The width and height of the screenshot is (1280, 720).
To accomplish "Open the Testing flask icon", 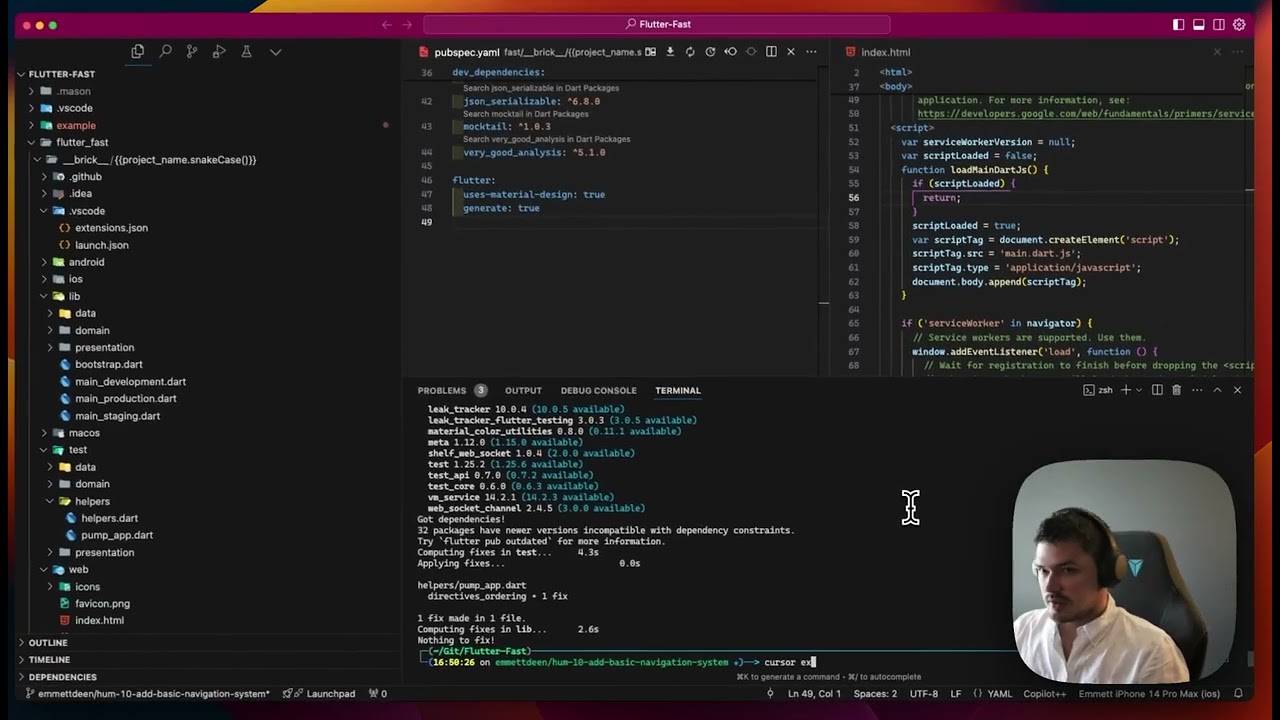I will (x=246, y=52).
